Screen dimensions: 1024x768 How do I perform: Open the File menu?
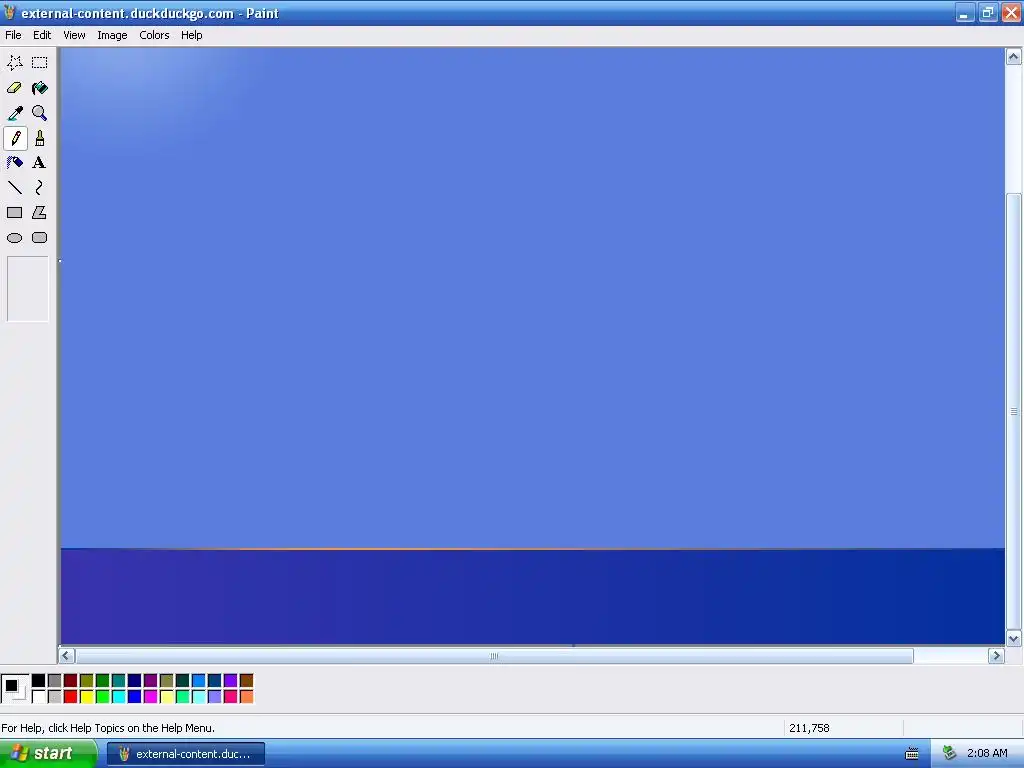[13, 35]
